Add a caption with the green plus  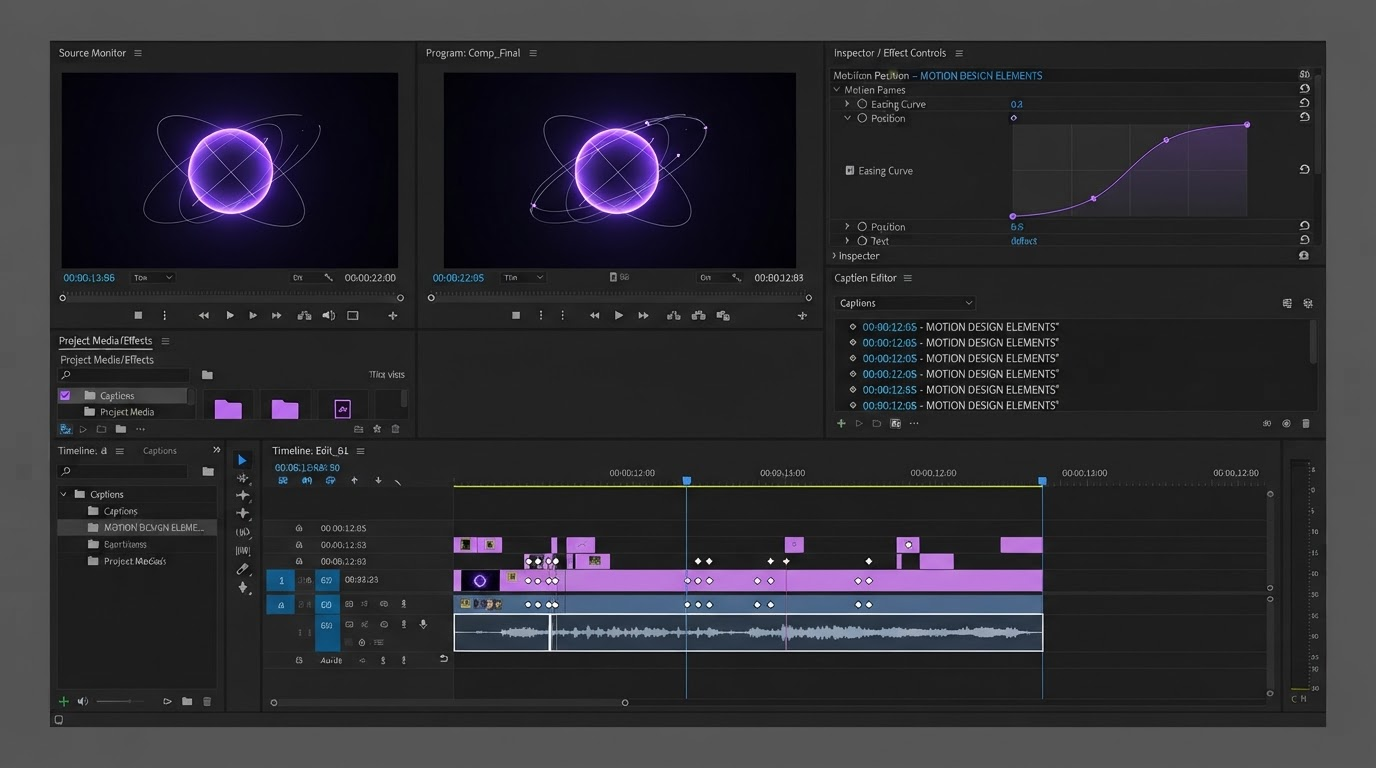click(x=841, y=423)
